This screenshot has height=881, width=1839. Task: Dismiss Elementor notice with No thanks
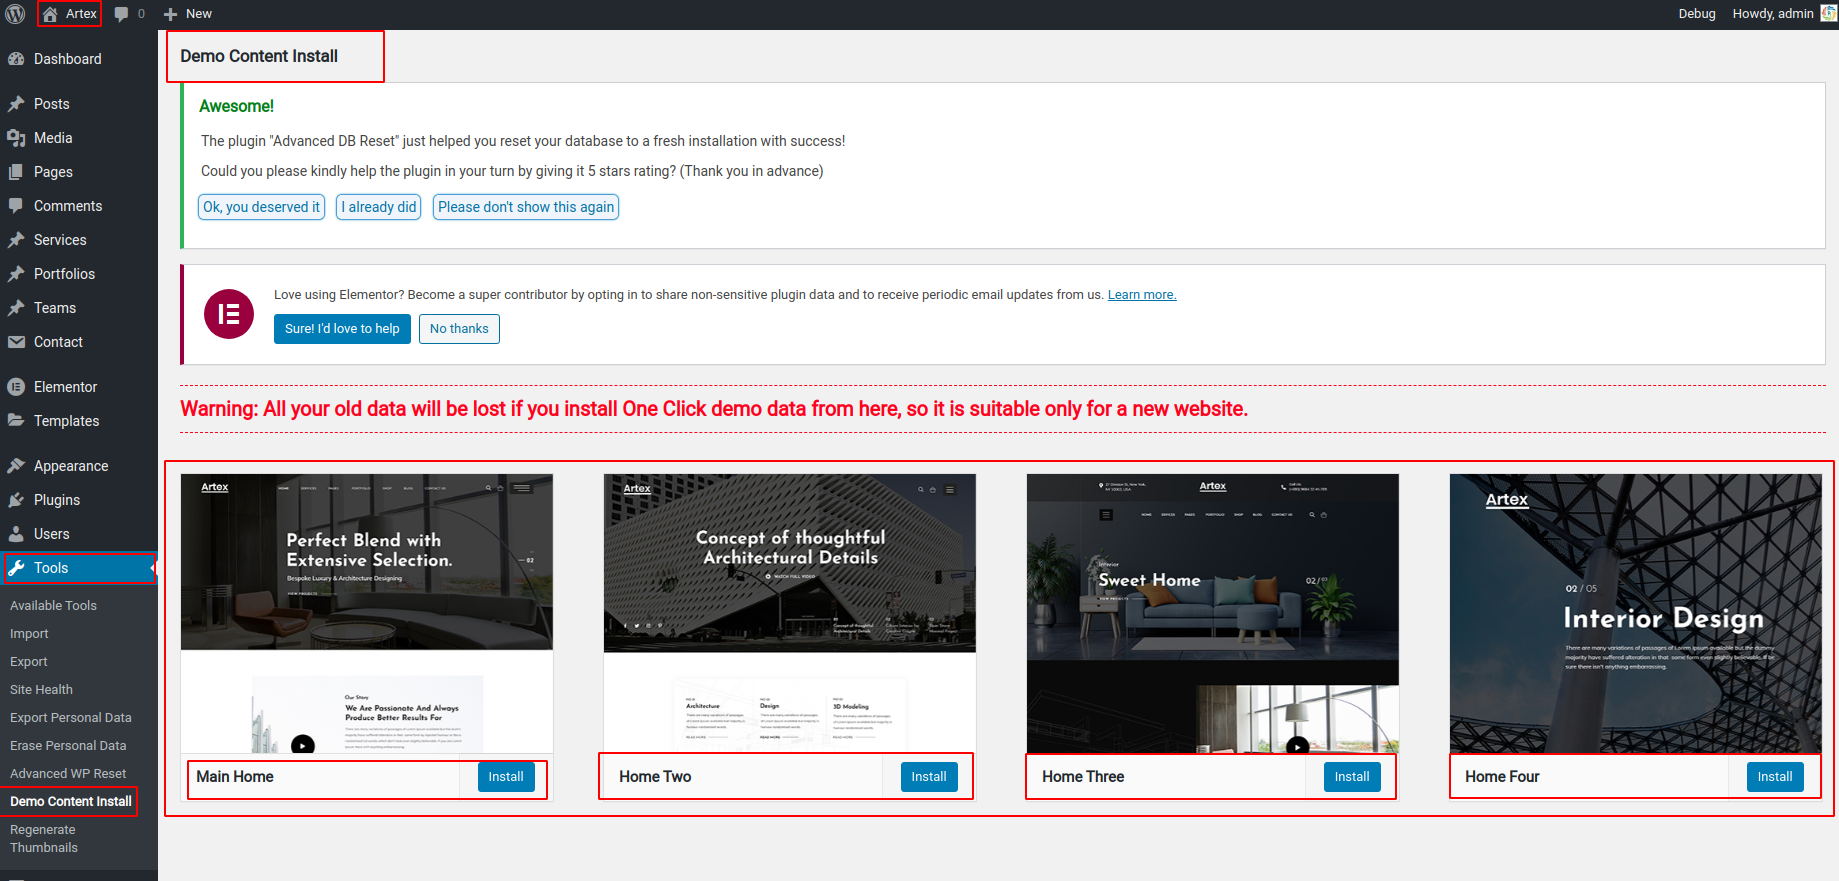459,329
